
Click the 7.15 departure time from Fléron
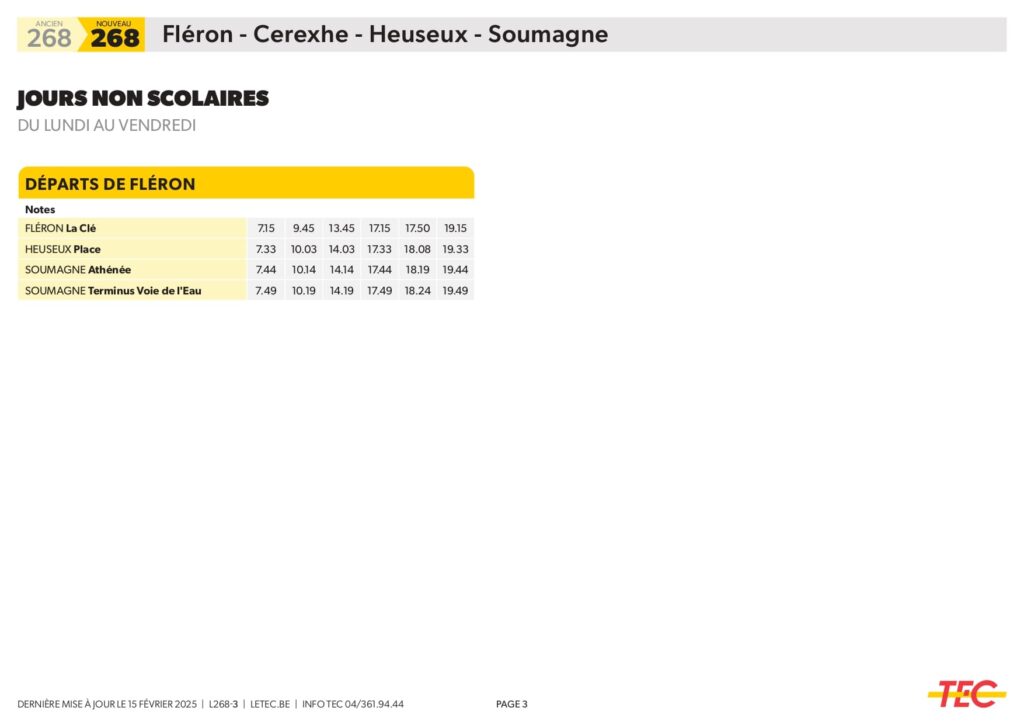pyautogui.click(x=266, y=228)
